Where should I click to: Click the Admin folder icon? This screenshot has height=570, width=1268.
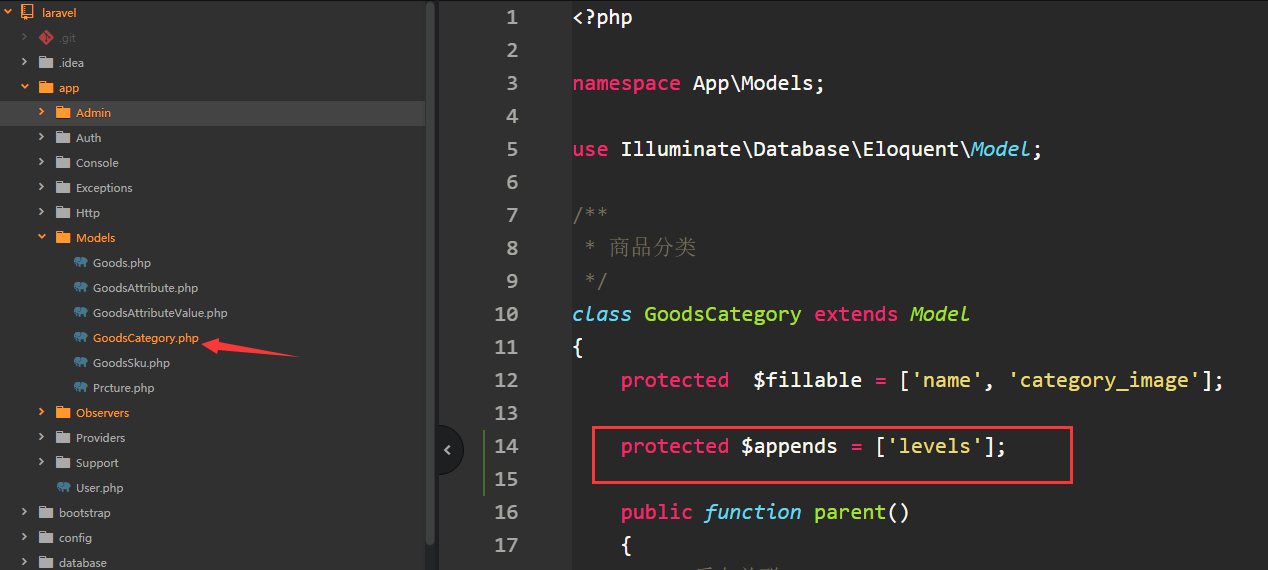tap(63, 113)
